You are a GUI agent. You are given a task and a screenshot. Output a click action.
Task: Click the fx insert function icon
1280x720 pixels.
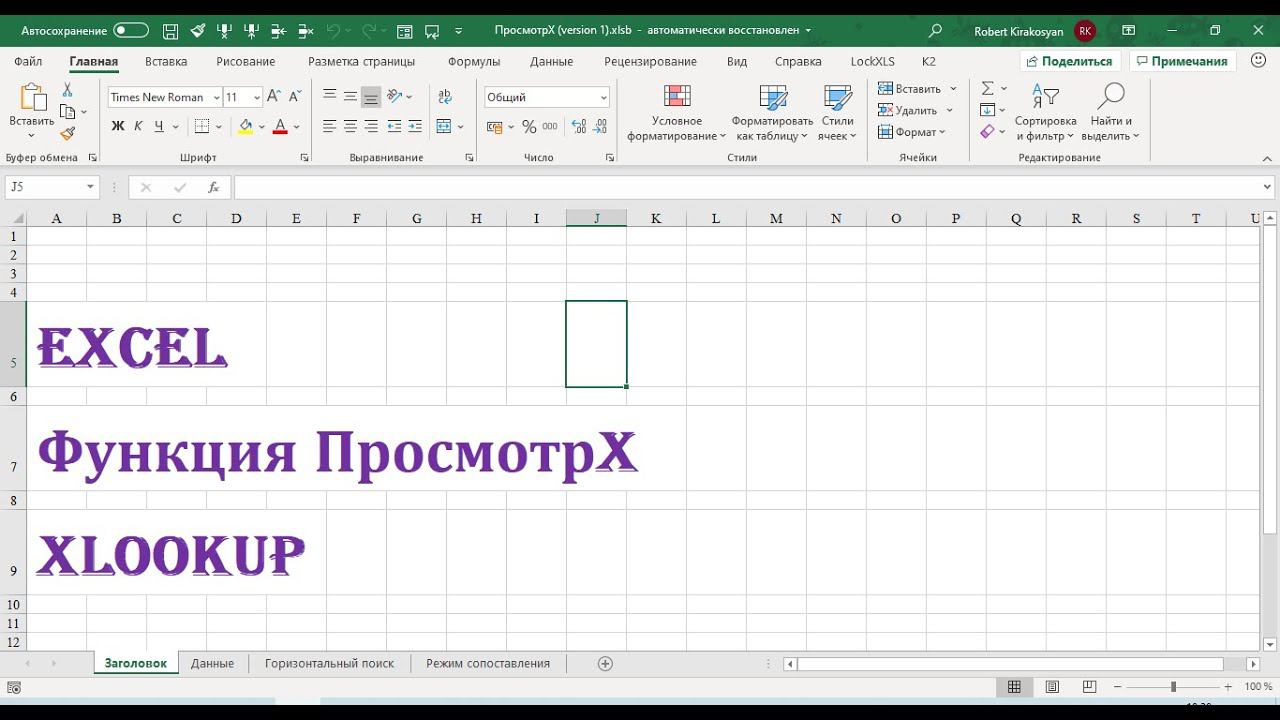(x=213, y=187)
